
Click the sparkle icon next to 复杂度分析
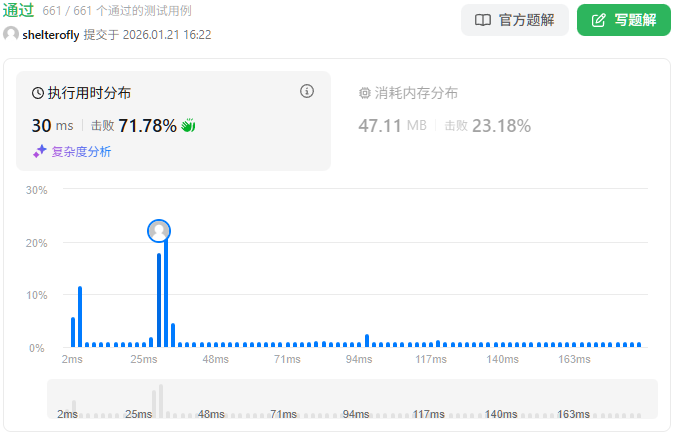click(x=40, y=151)
